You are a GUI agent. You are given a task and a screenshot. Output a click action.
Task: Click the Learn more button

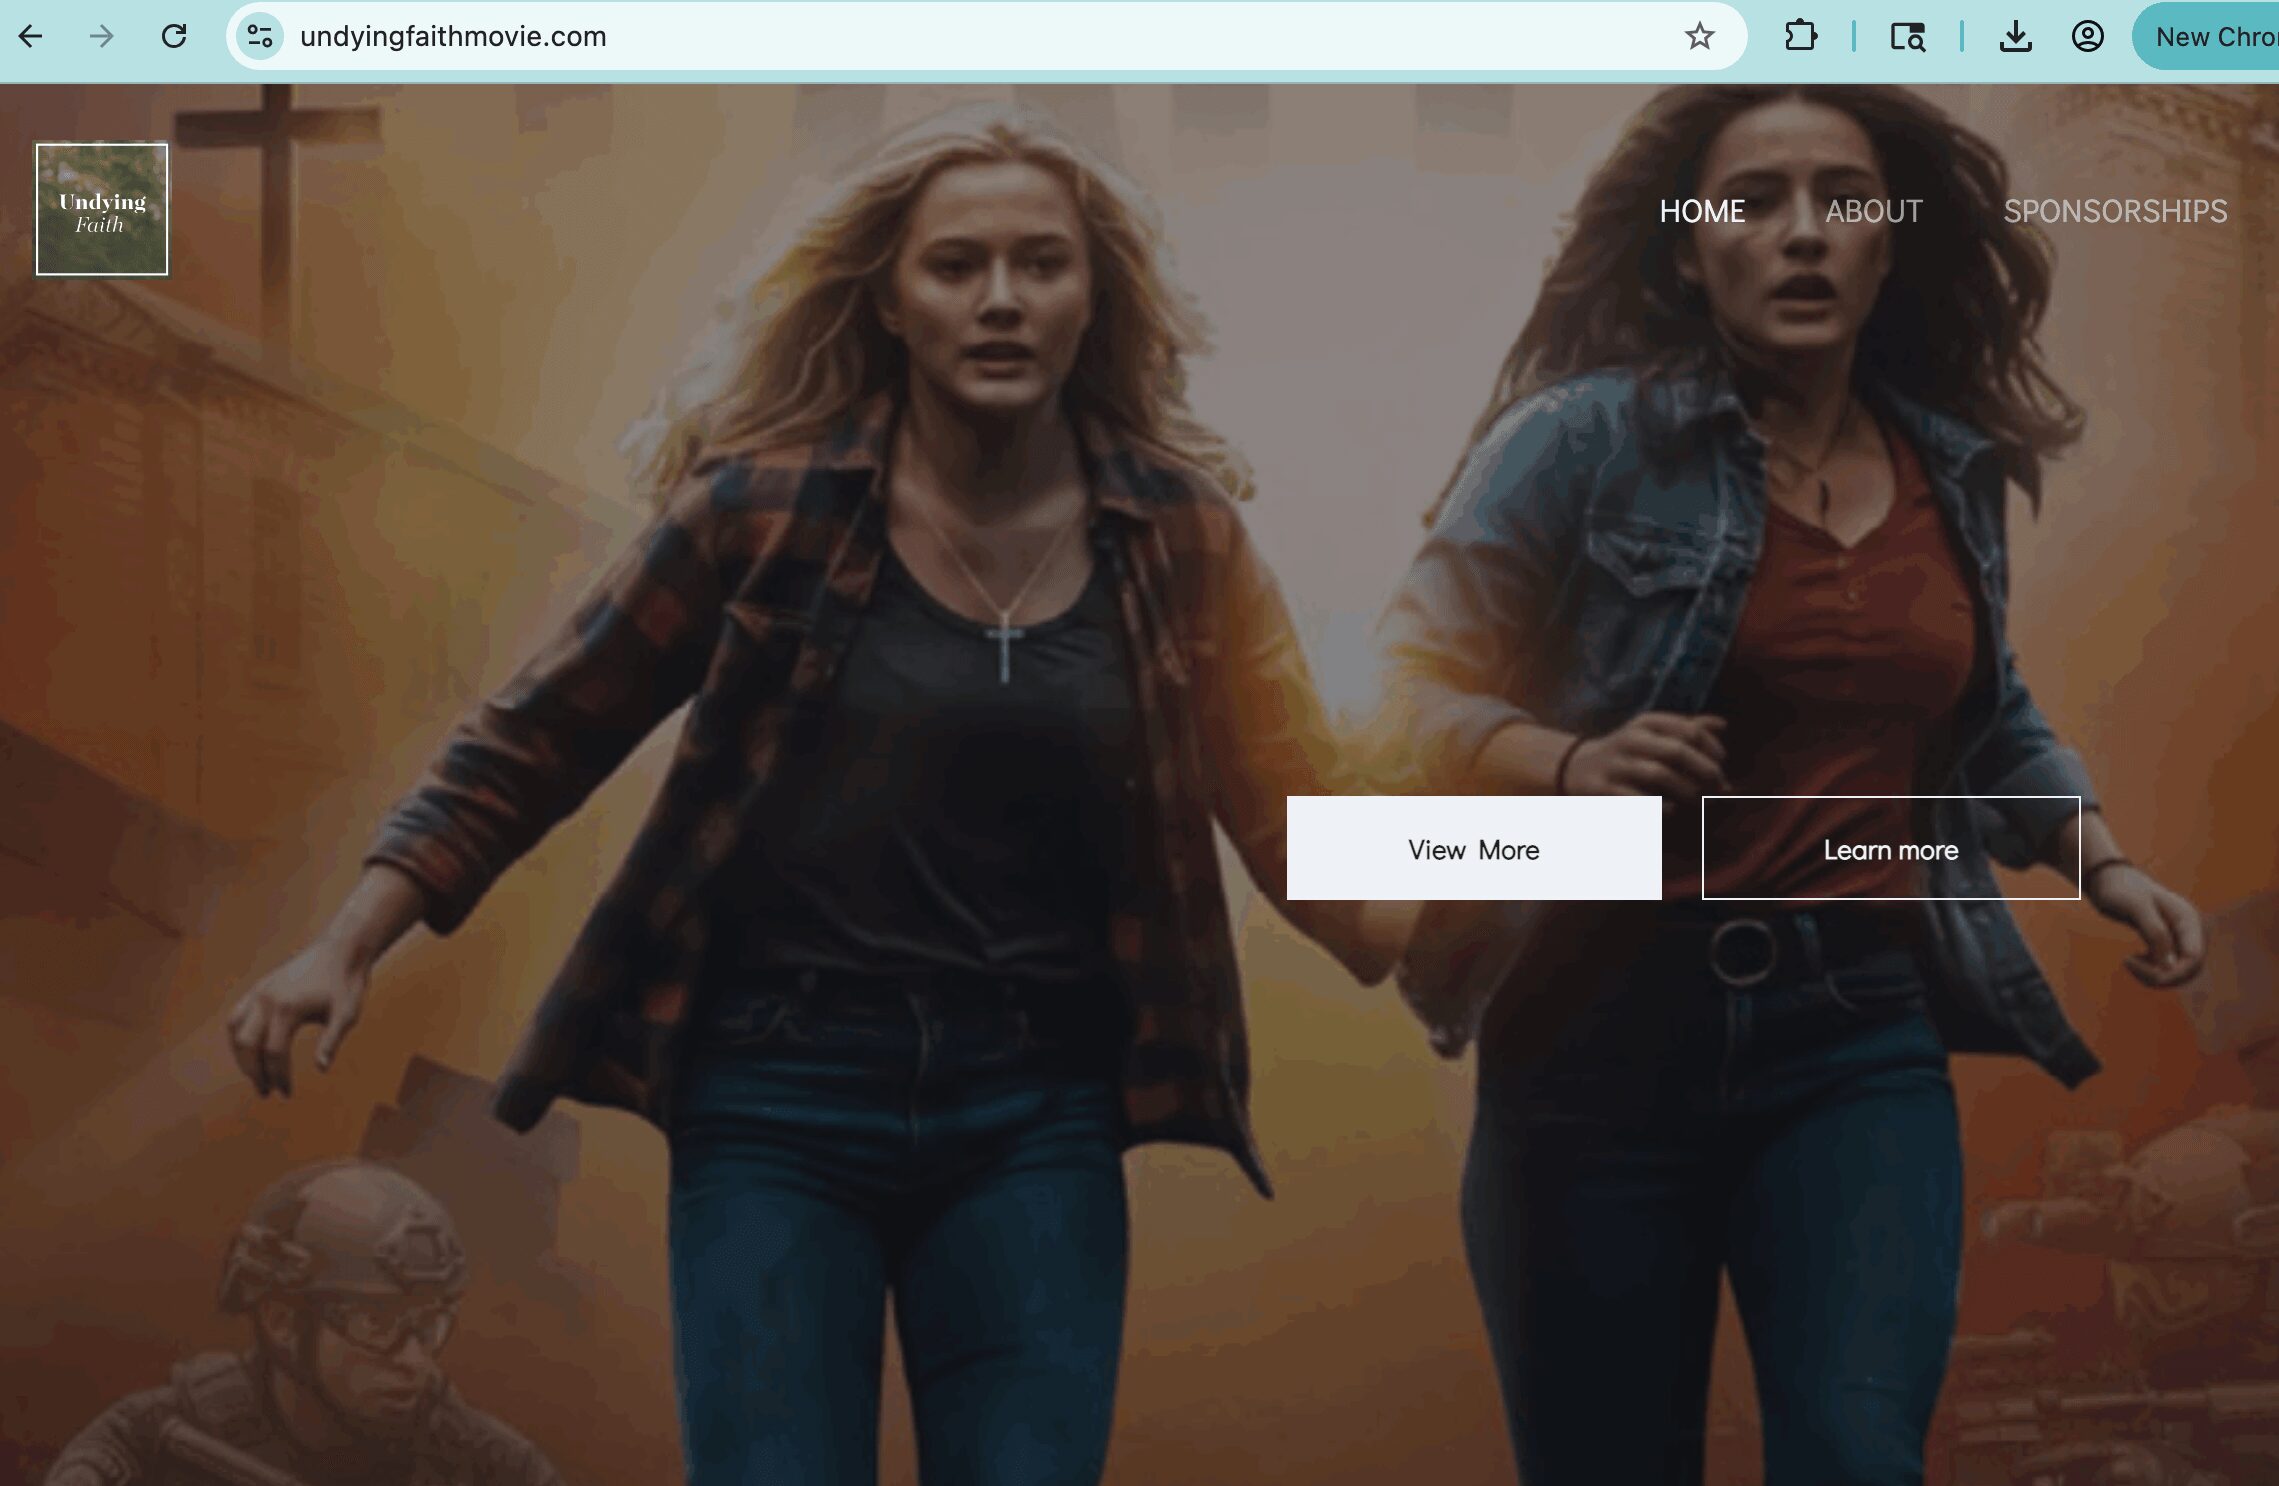1891,848
